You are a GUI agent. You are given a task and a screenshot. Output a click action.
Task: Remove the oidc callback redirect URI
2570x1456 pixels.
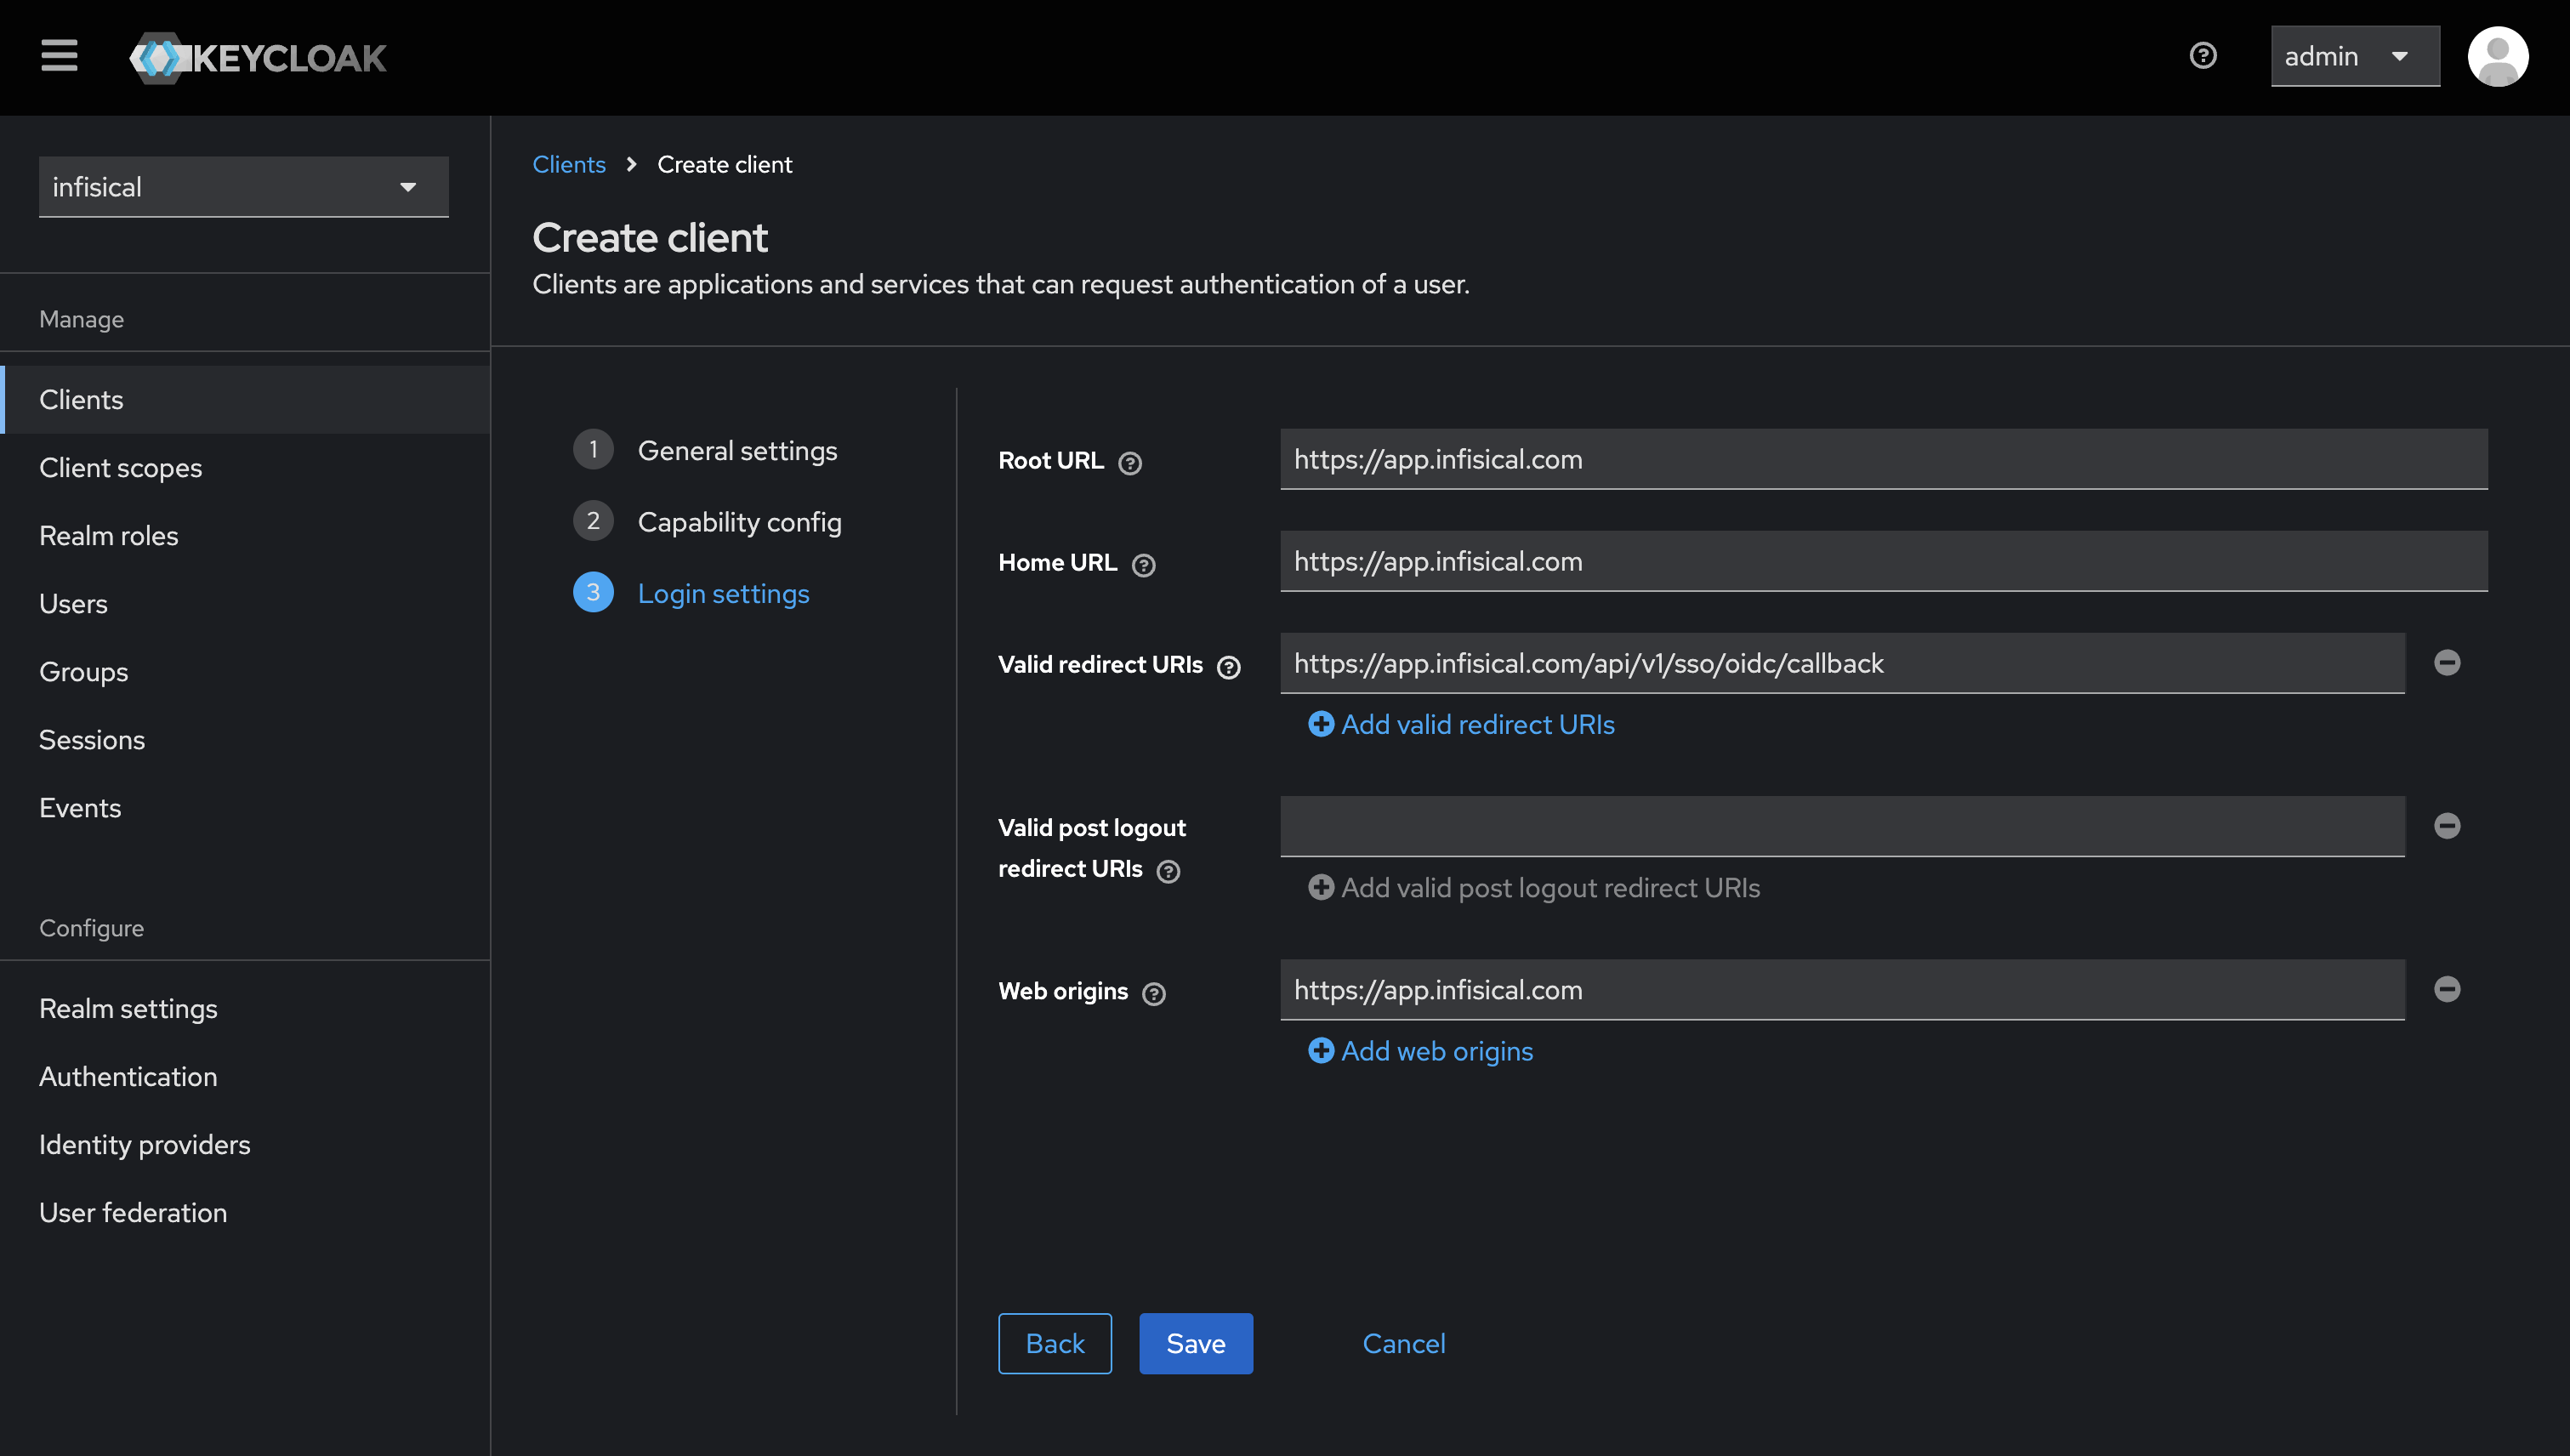pos(2447,662)
